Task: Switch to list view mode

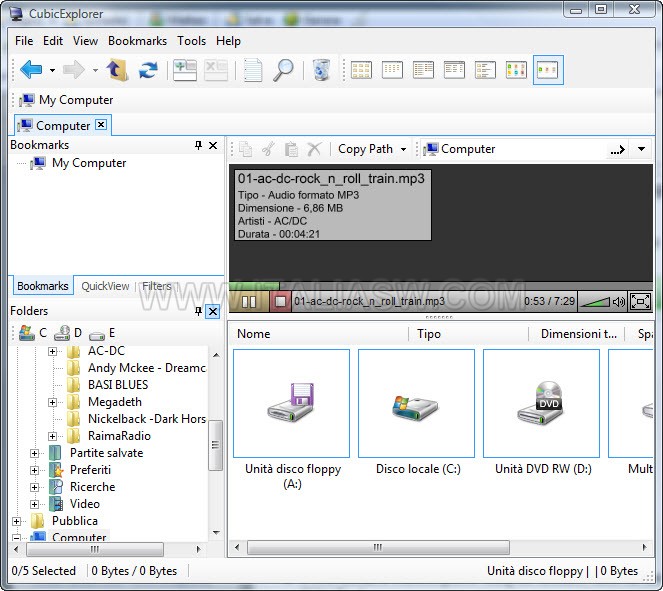Action: coord(423,70)
